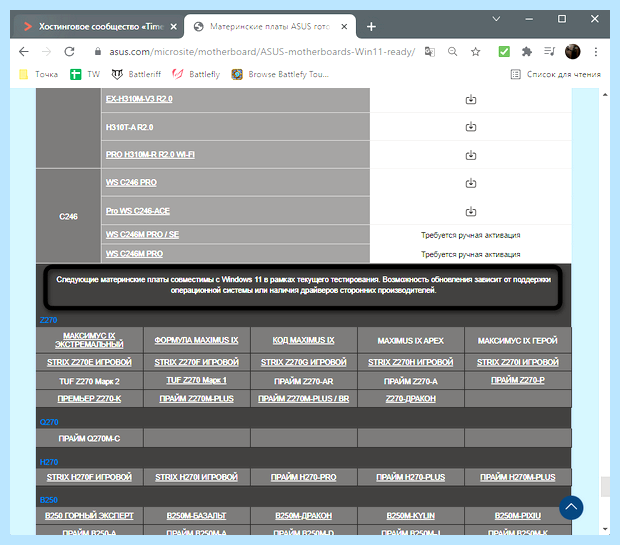620x545 pixels.
Task: Download BIOS for PRO H310M-R R2.0 WI-FI
Action: 471,155
